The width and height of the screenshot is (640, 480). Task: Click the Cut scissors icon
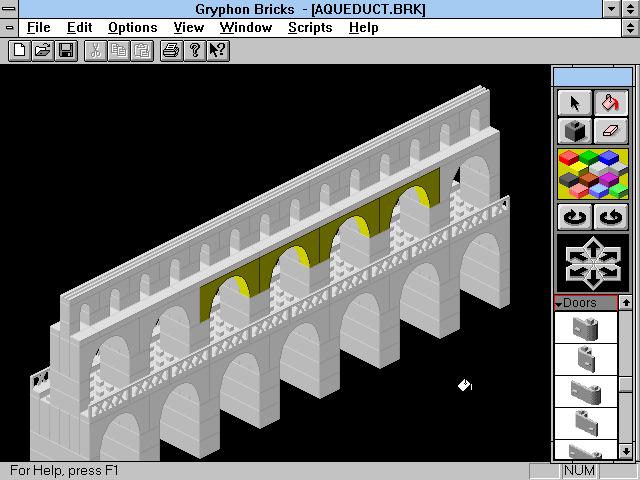pyautogui.click(x=96, y=51)
